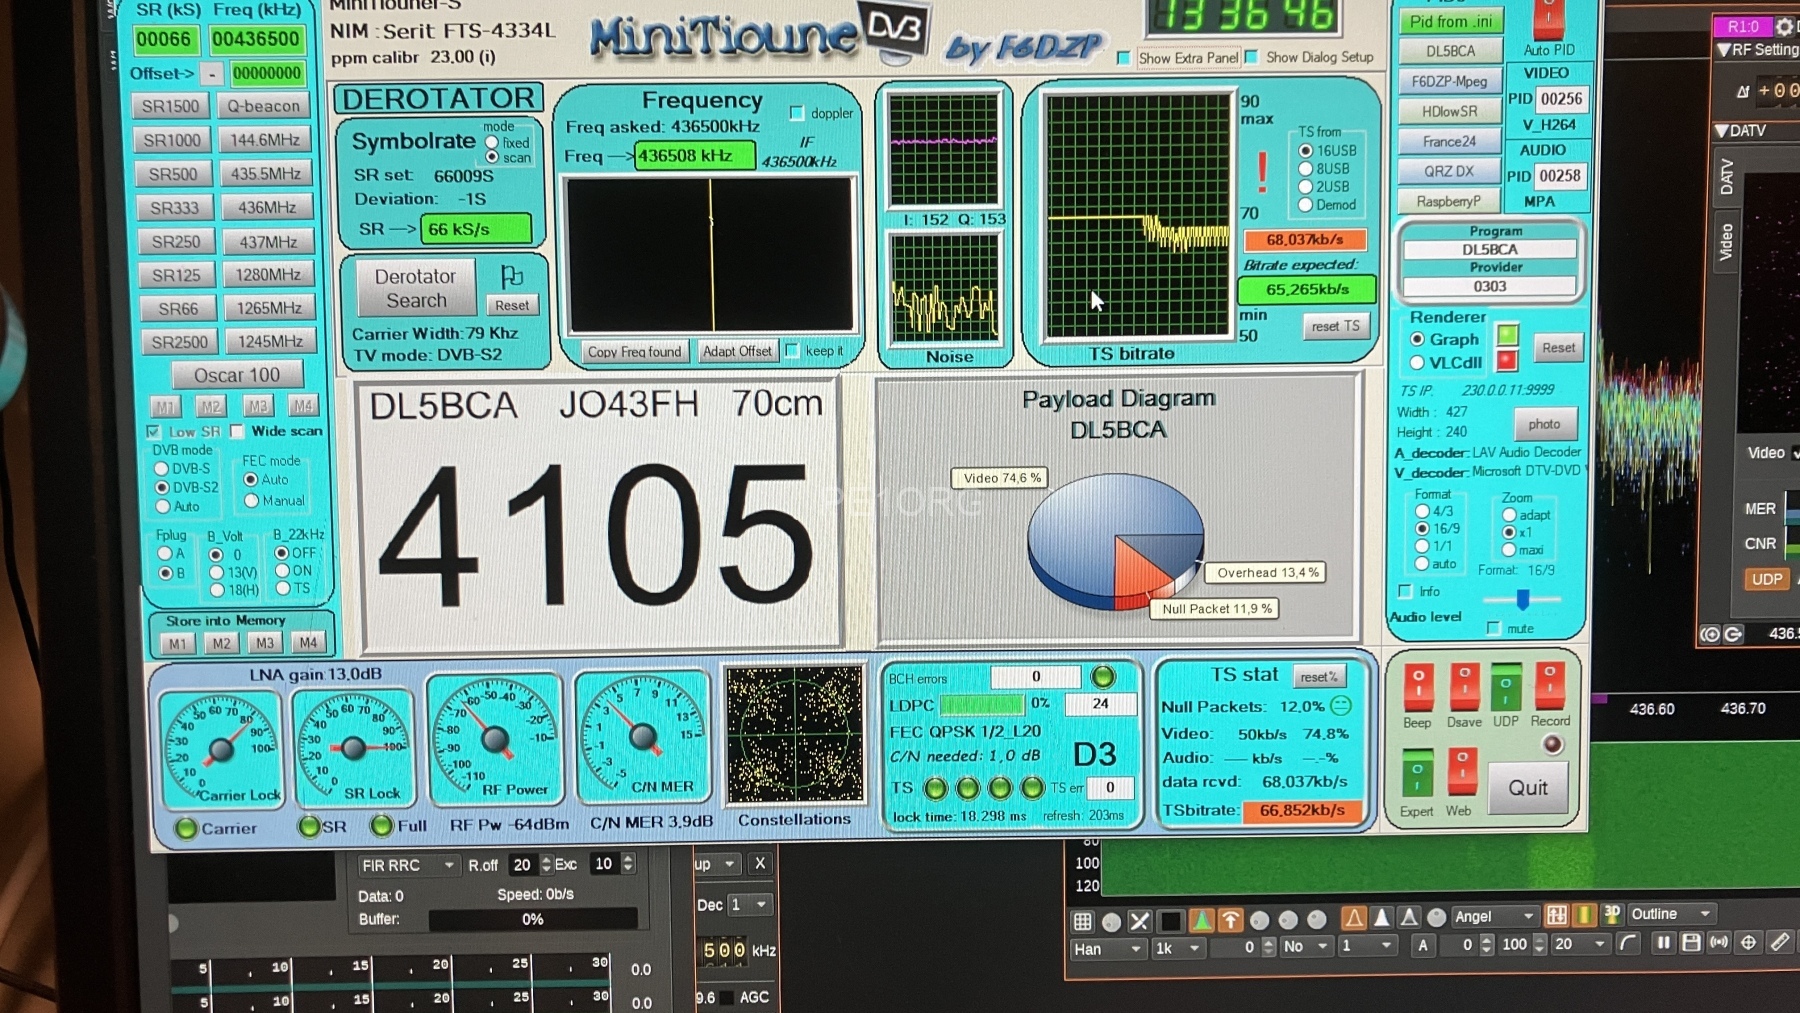
Task: Switch off the green UDP rocker
Action: click(1505, 686)
